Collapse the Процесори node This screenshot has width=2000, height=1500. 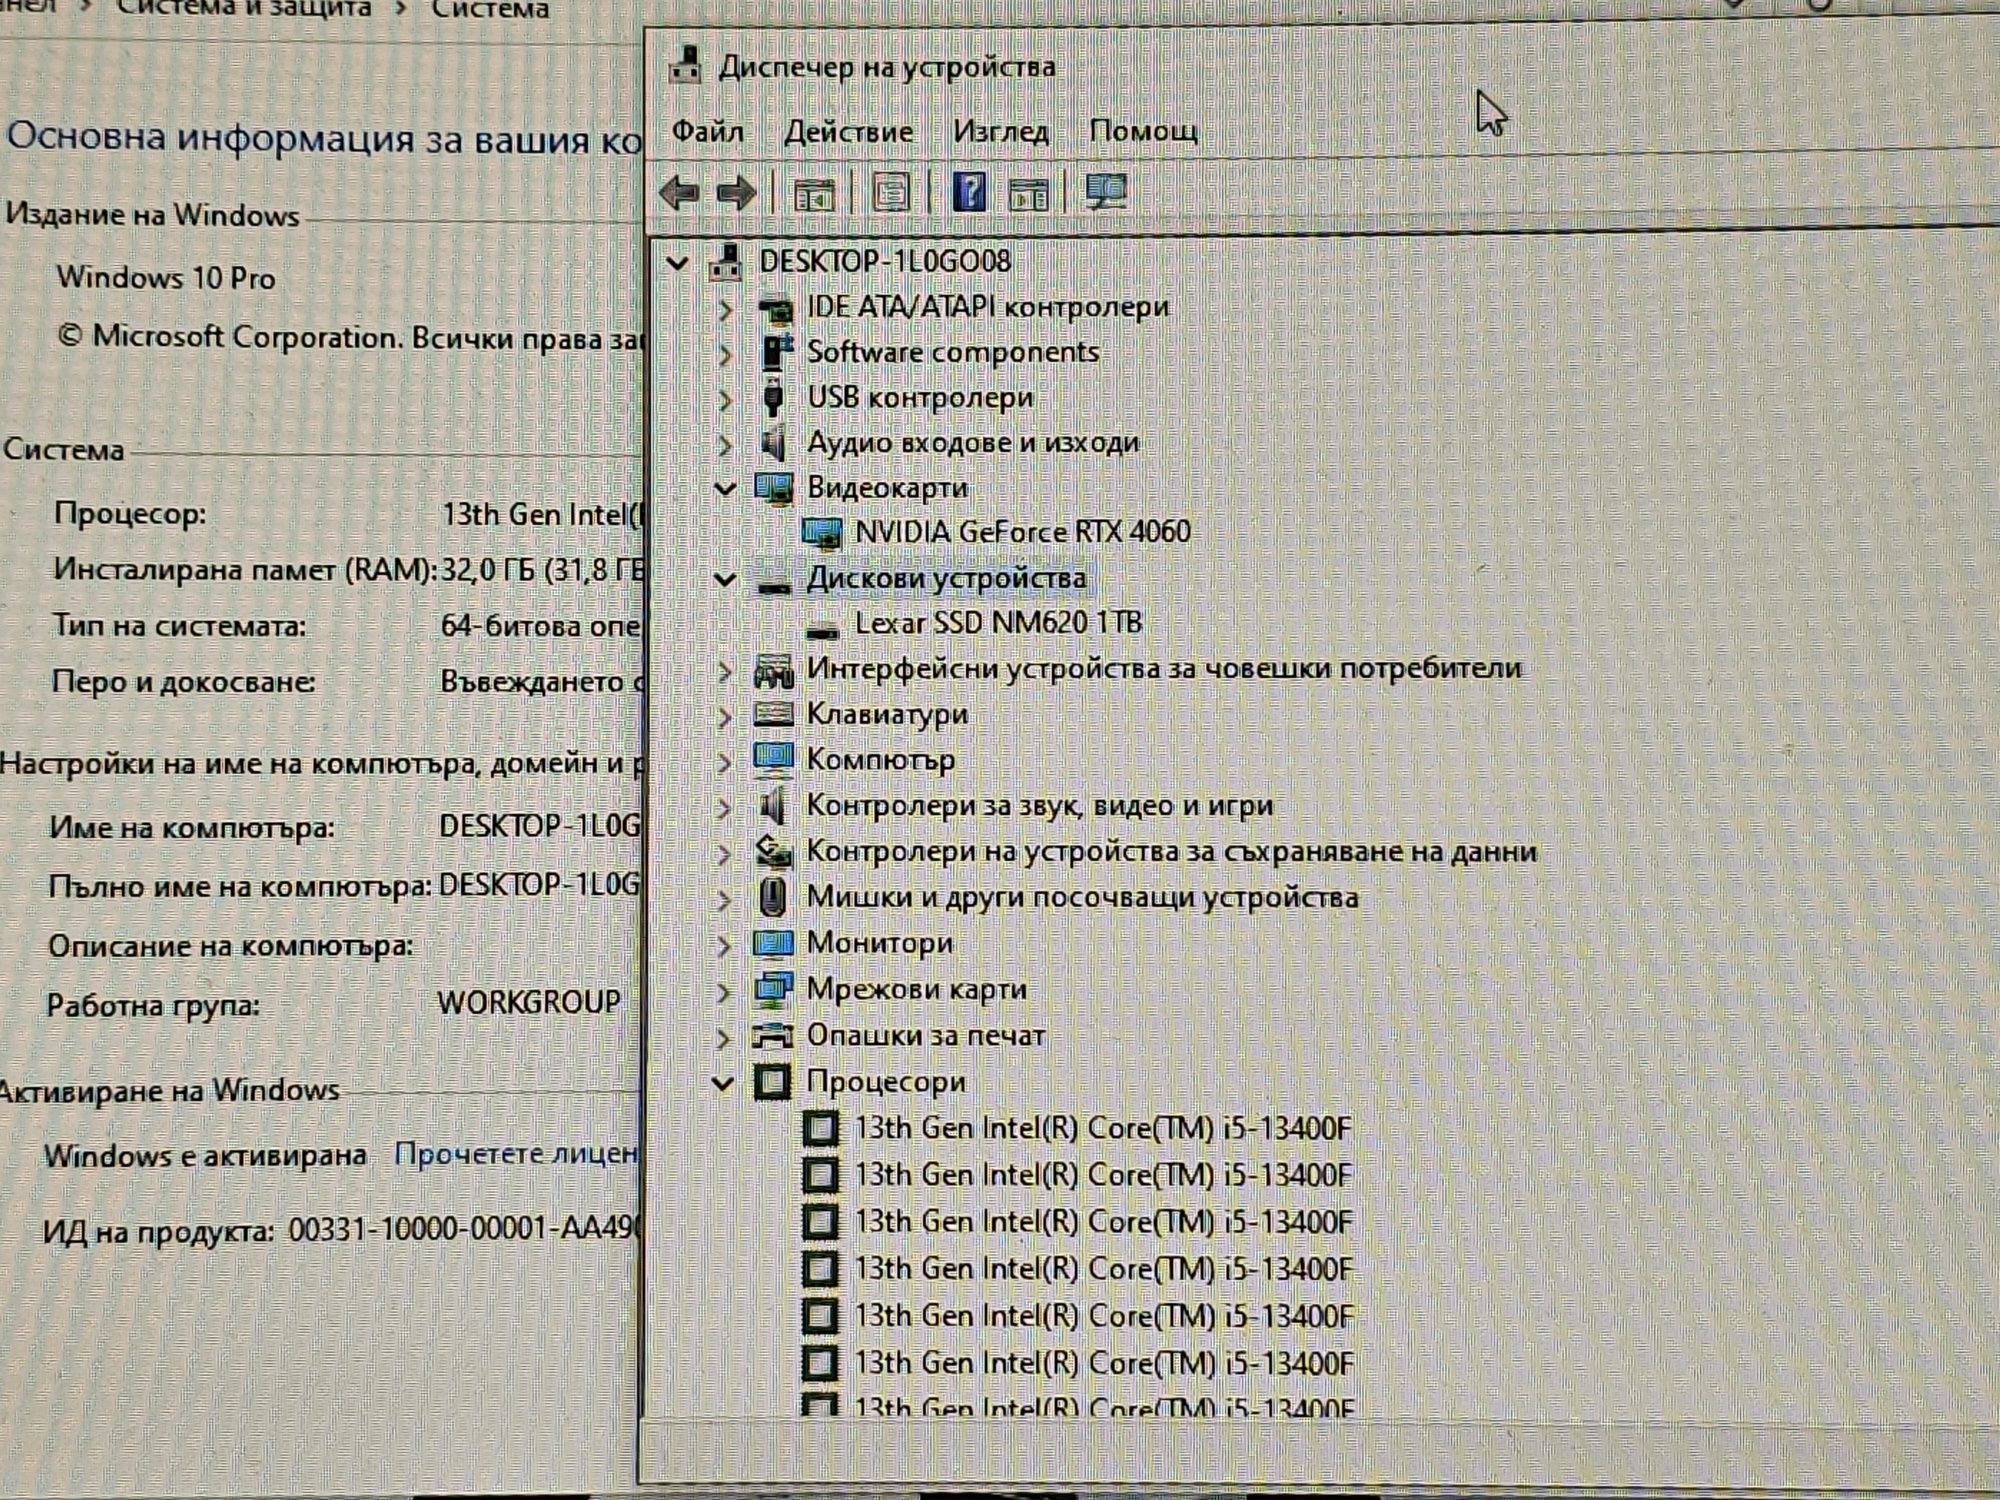(x=723, y=1083)
